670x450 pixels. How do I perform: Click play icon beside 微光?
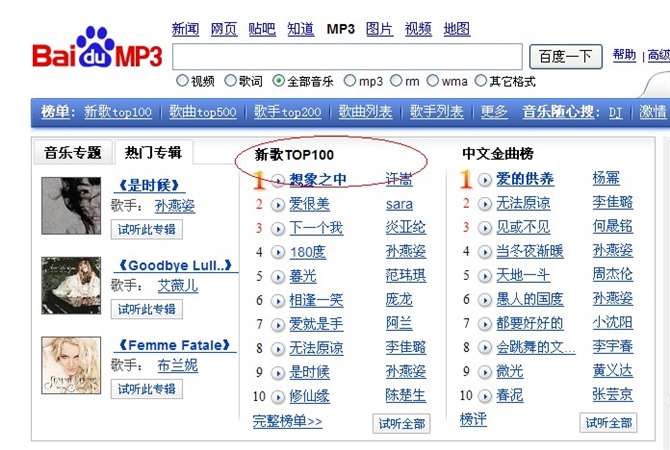[x=485, y=372]
